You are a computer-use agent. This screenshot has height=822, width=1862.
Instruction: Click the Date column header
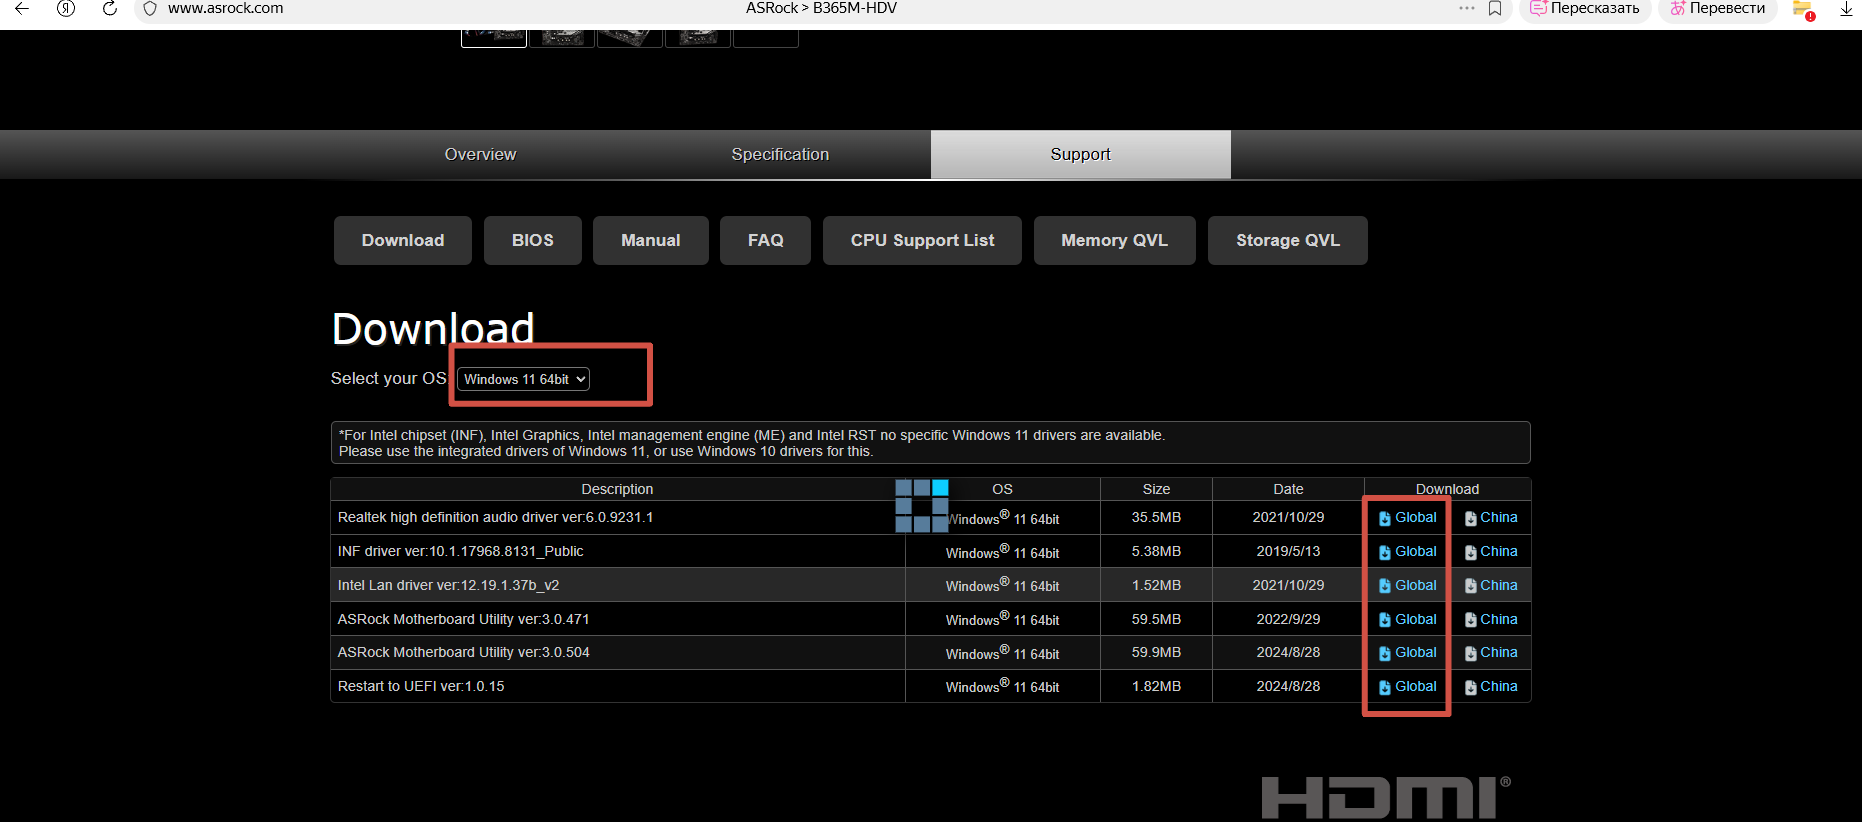pos(1288,489)
